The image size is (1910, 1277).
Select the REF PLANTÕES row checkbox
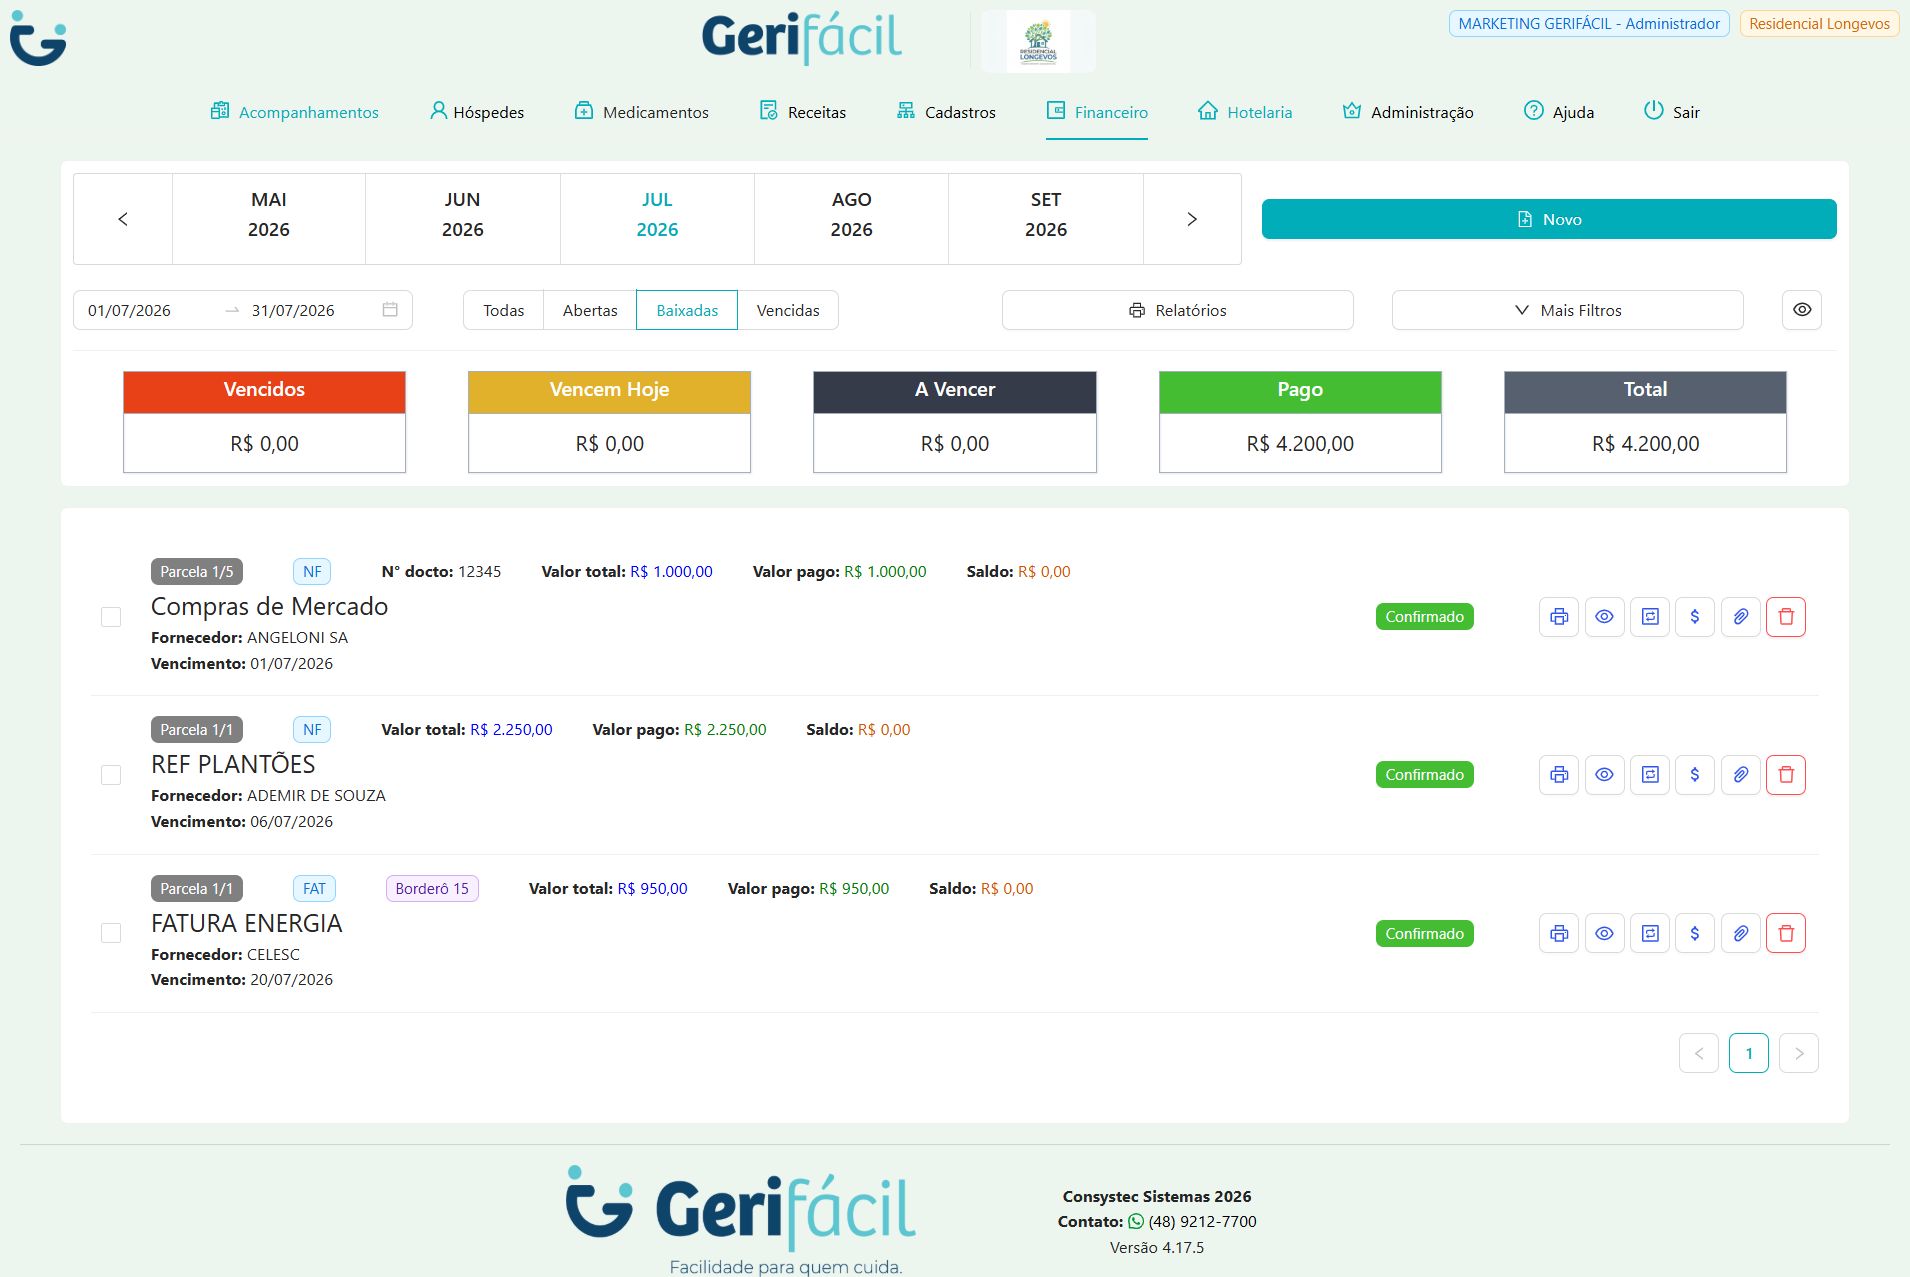click(111, 775)
